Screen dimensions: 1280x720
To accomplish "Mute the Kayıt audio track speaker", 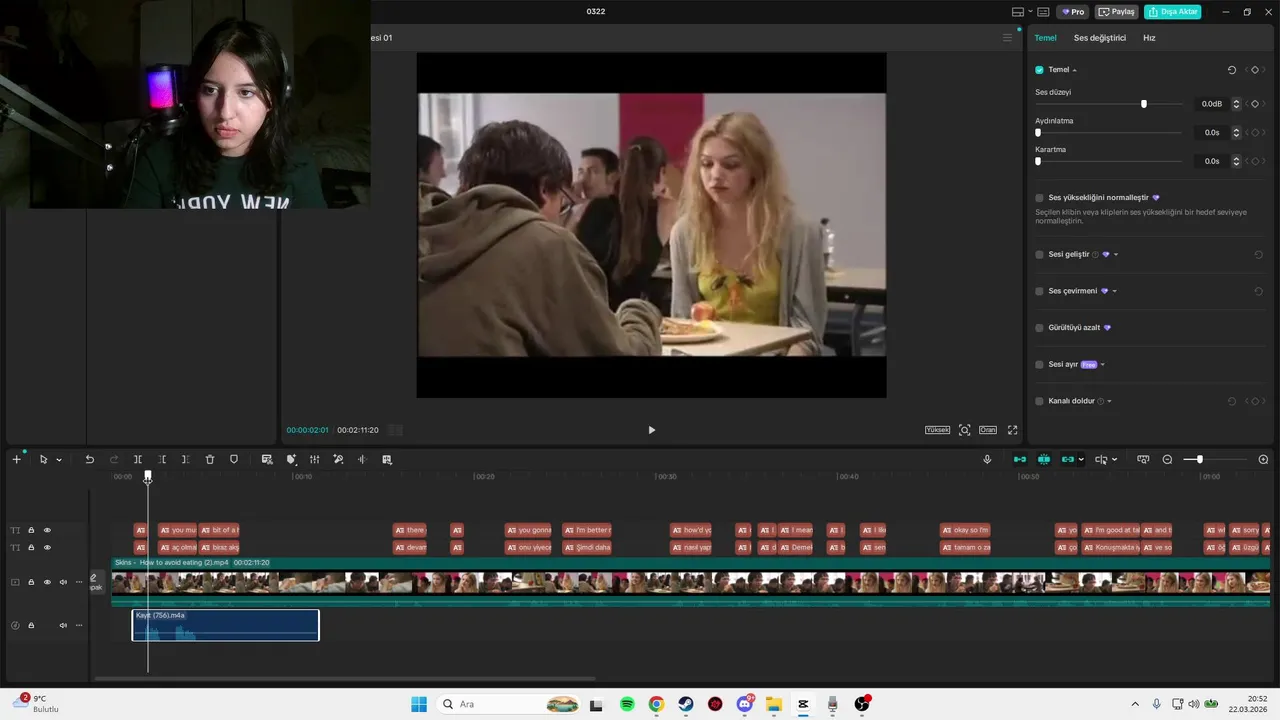I will [x=63, y=626].
